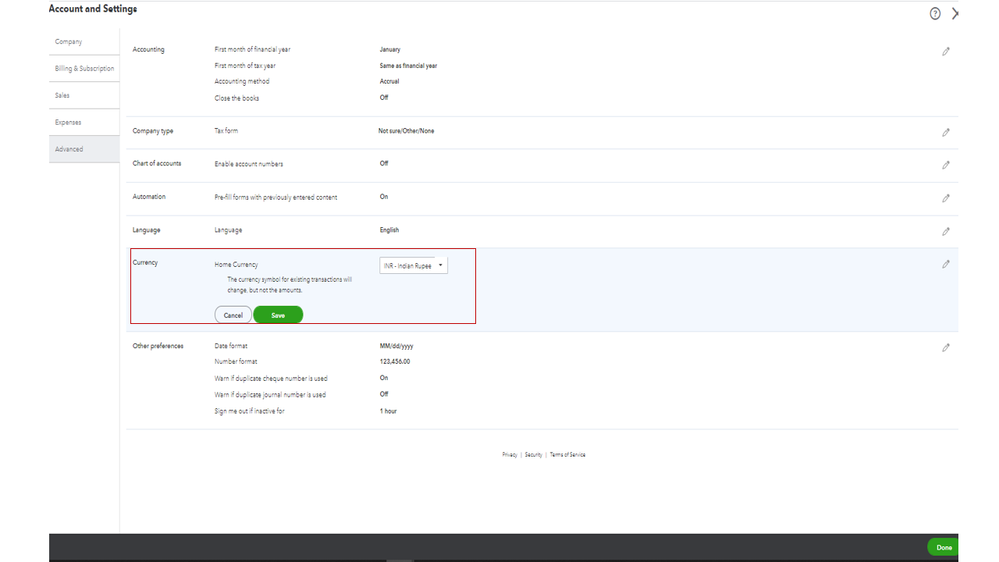Click 'Pre-fill forms with previously entered content'
Viewport: 999px width, 562px height.
pos(276,198)
